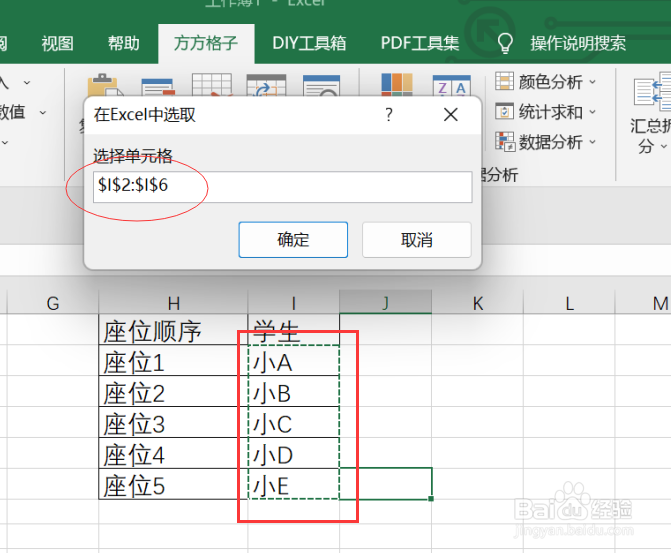This screenshot has width=671, height=553.
Task: Click the 取消 button
Action: click(416, 240)
